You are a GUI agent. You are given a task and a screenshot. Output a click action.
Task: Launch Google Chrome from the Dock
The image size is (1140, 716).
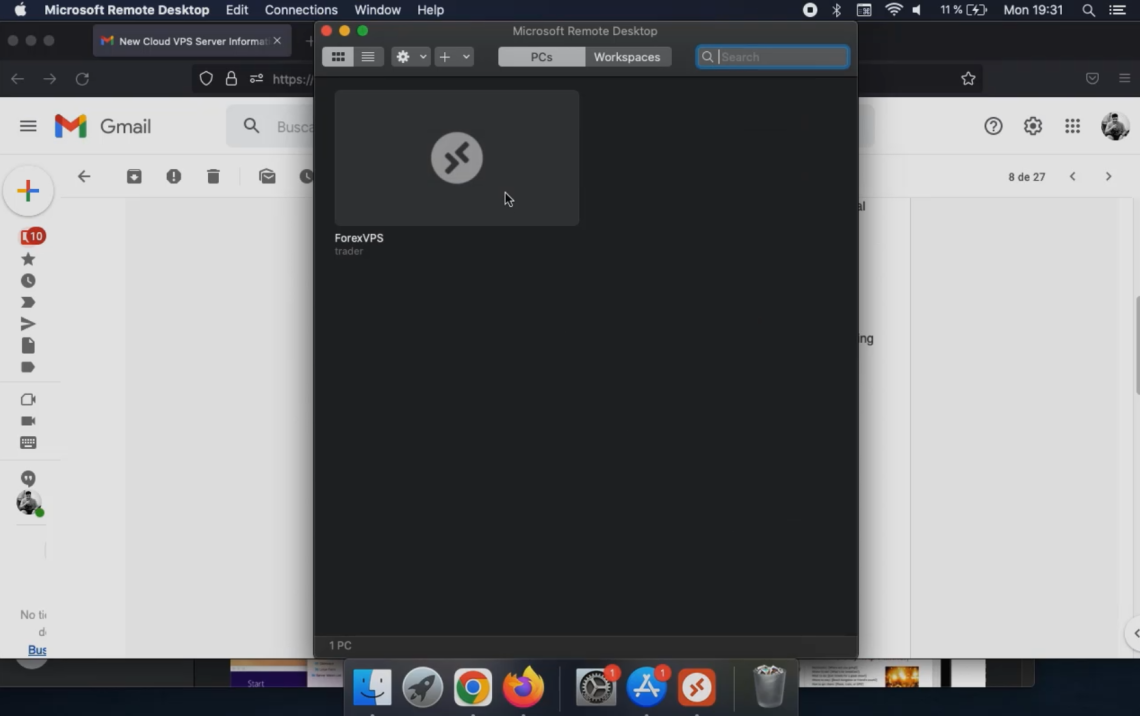472,687
